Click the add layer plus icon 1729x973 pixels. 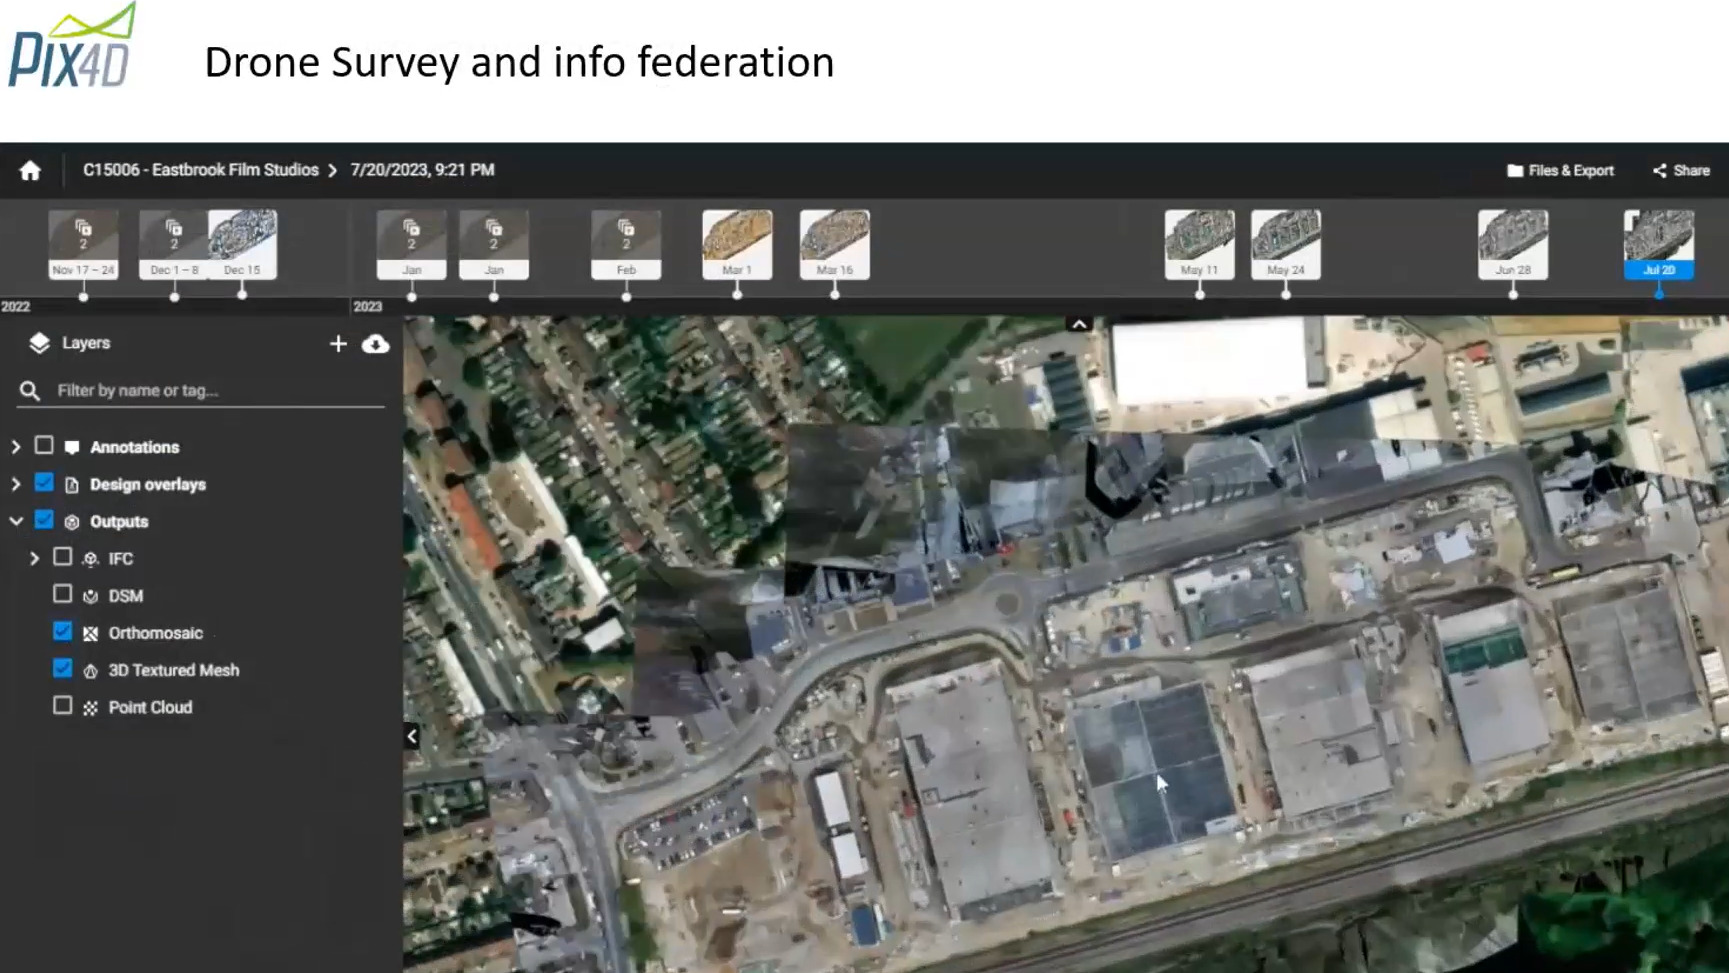click(338, 344)
